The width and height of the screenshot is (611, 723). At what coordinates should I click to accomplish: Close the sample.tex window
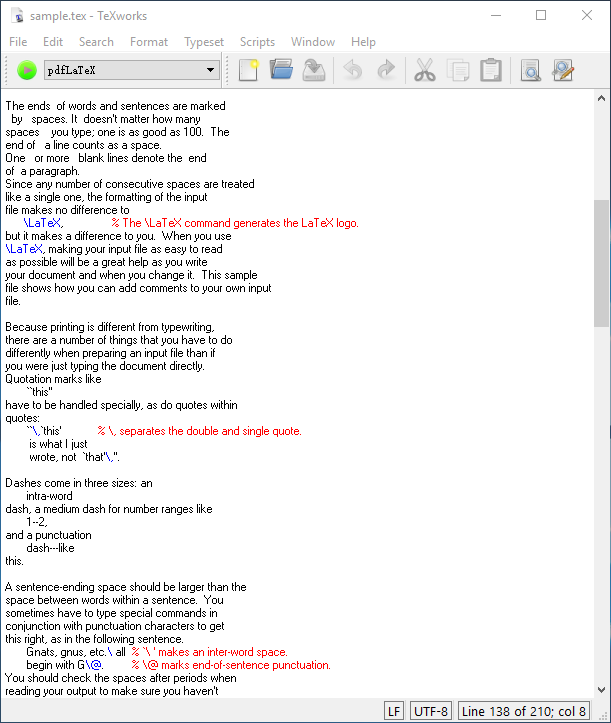tap(587, 15)
